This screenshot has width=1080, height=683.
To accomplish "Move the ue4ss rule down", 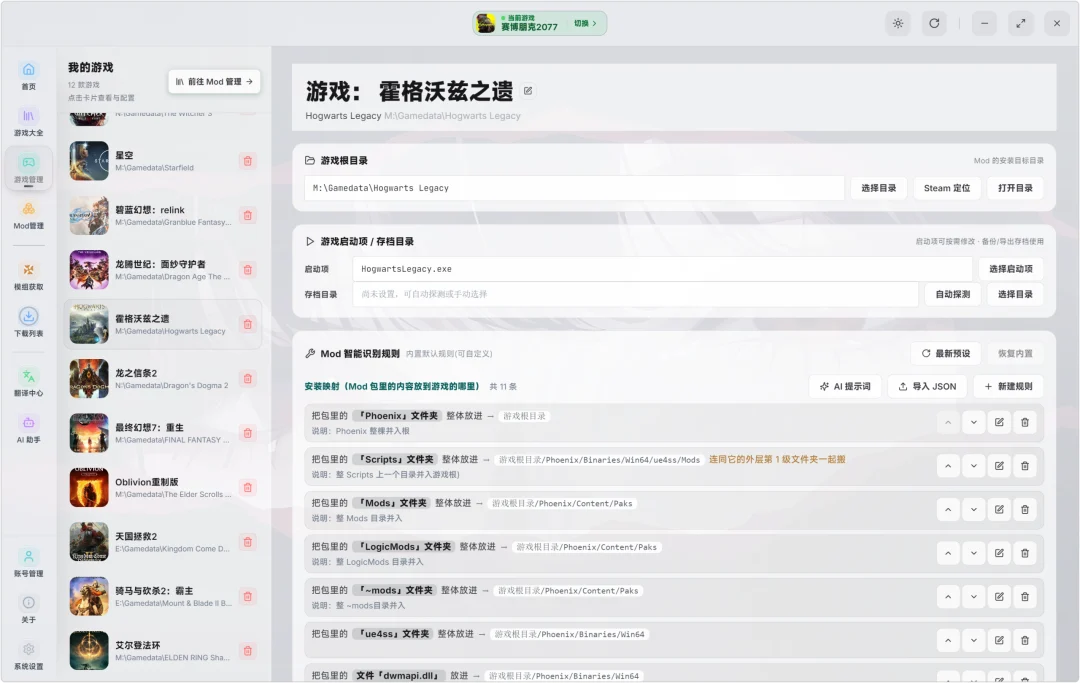I will click(974, 640).
